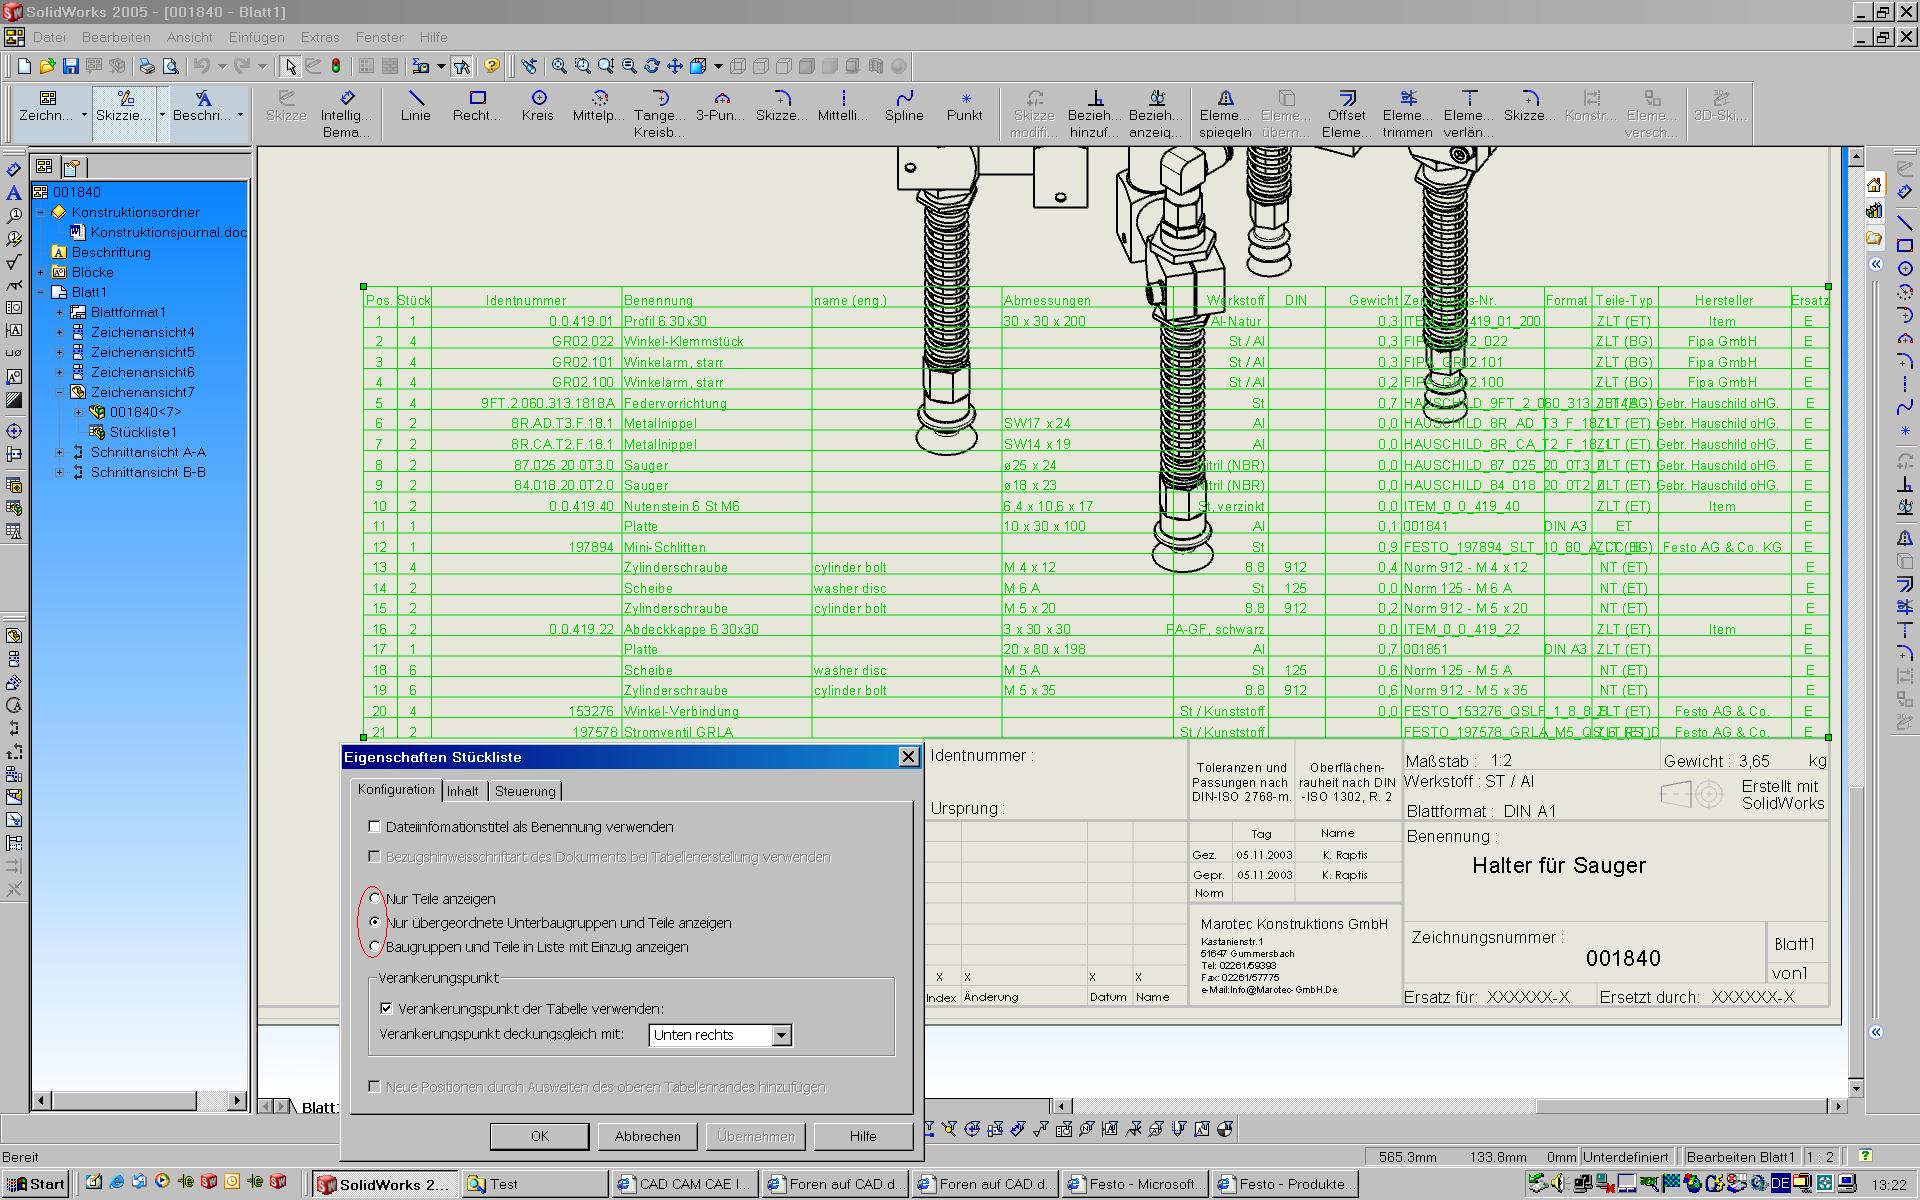Click the Save icon in toolbar
This screenshot has height=1200, width=1920.
coord(71,66)
